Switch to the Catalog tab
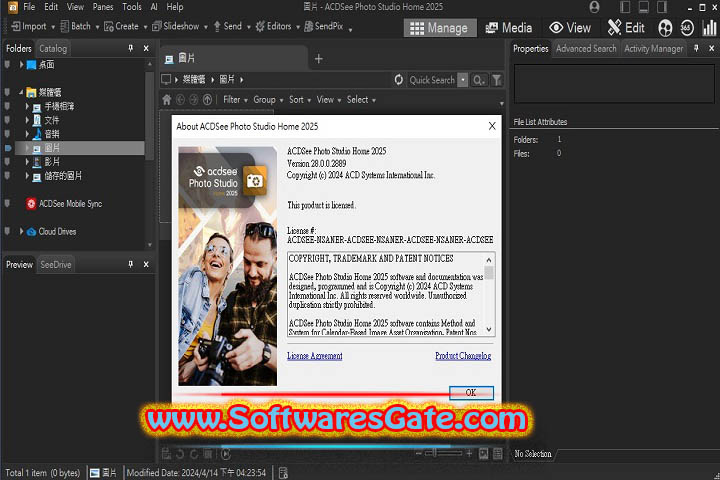Image resolution: width=720 pixels, height=480 pixels. pyautogui.click(x=53, y=48)
